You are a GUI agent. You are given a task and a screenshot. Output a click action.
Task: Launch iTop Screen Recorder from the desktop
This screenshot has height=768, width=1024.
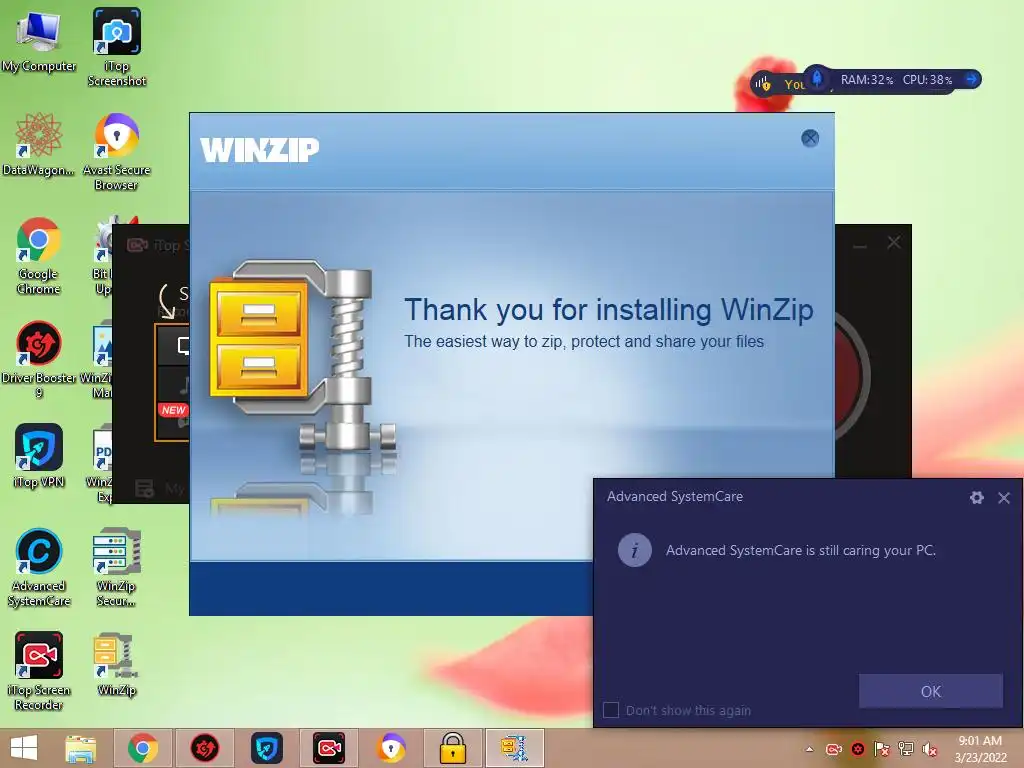pos(39,671)
